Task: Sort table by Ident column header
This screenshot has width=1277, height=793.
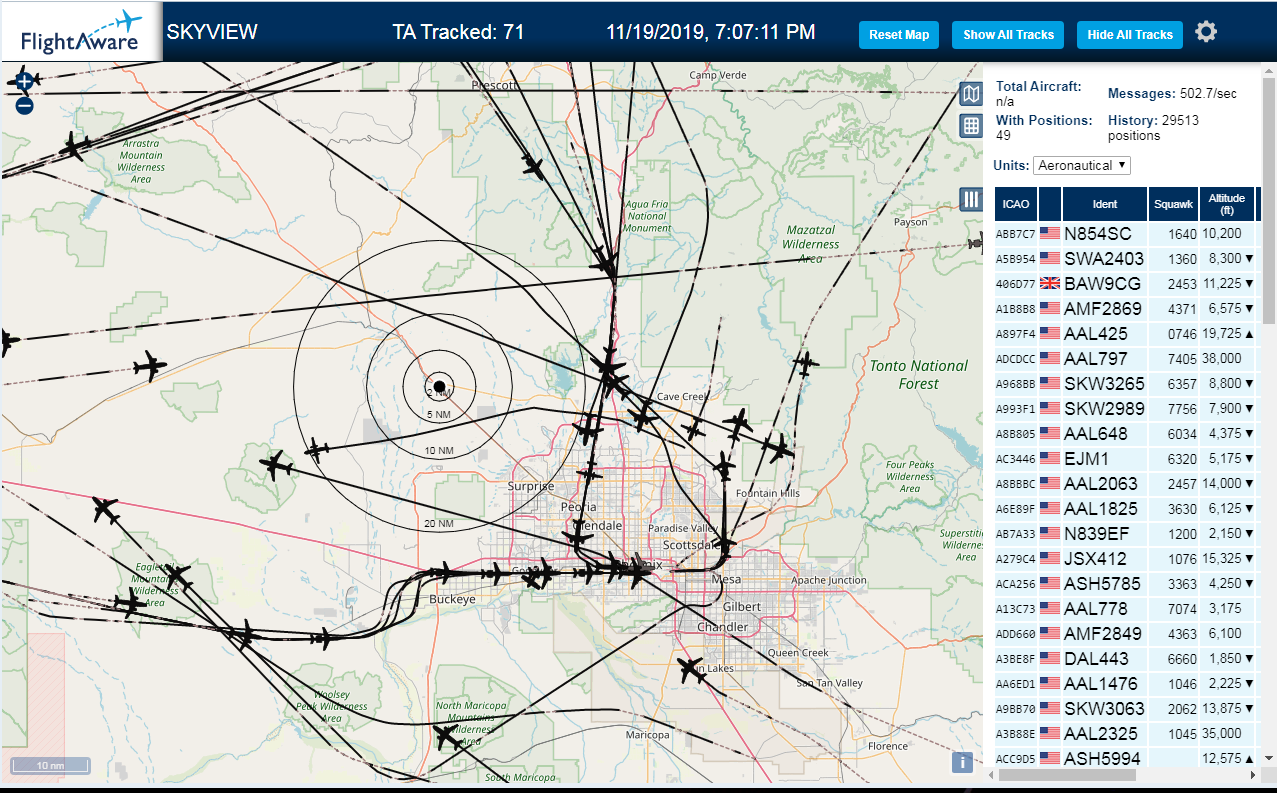Action: (x=1105, y=204)
